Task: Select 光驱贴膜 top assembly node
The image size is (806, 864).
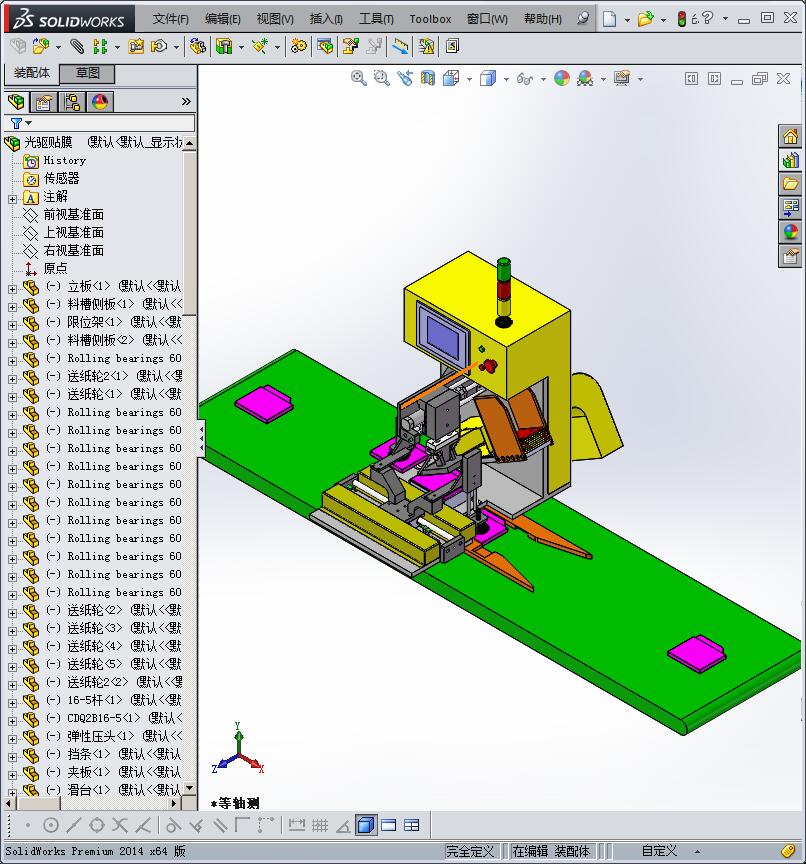Action: [48, 143]
